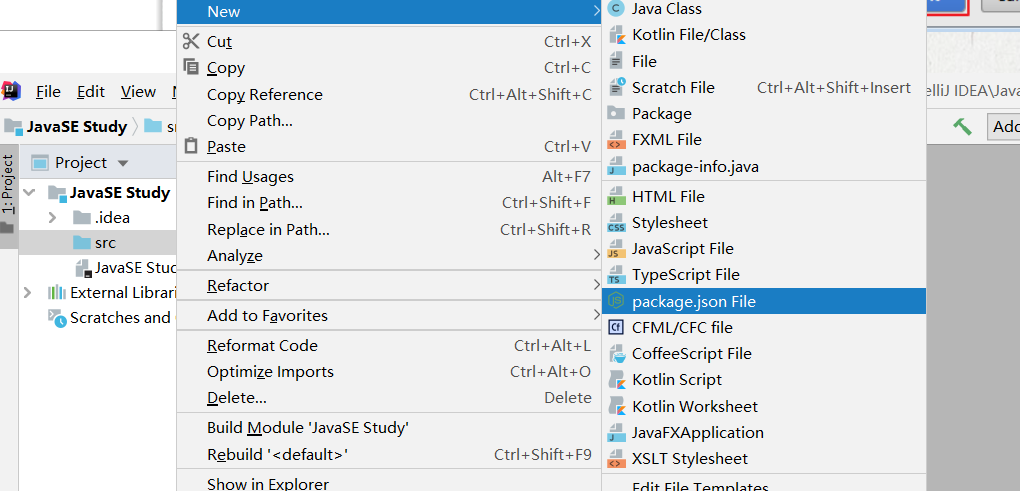Click the FXML File icon

[615, 139]
